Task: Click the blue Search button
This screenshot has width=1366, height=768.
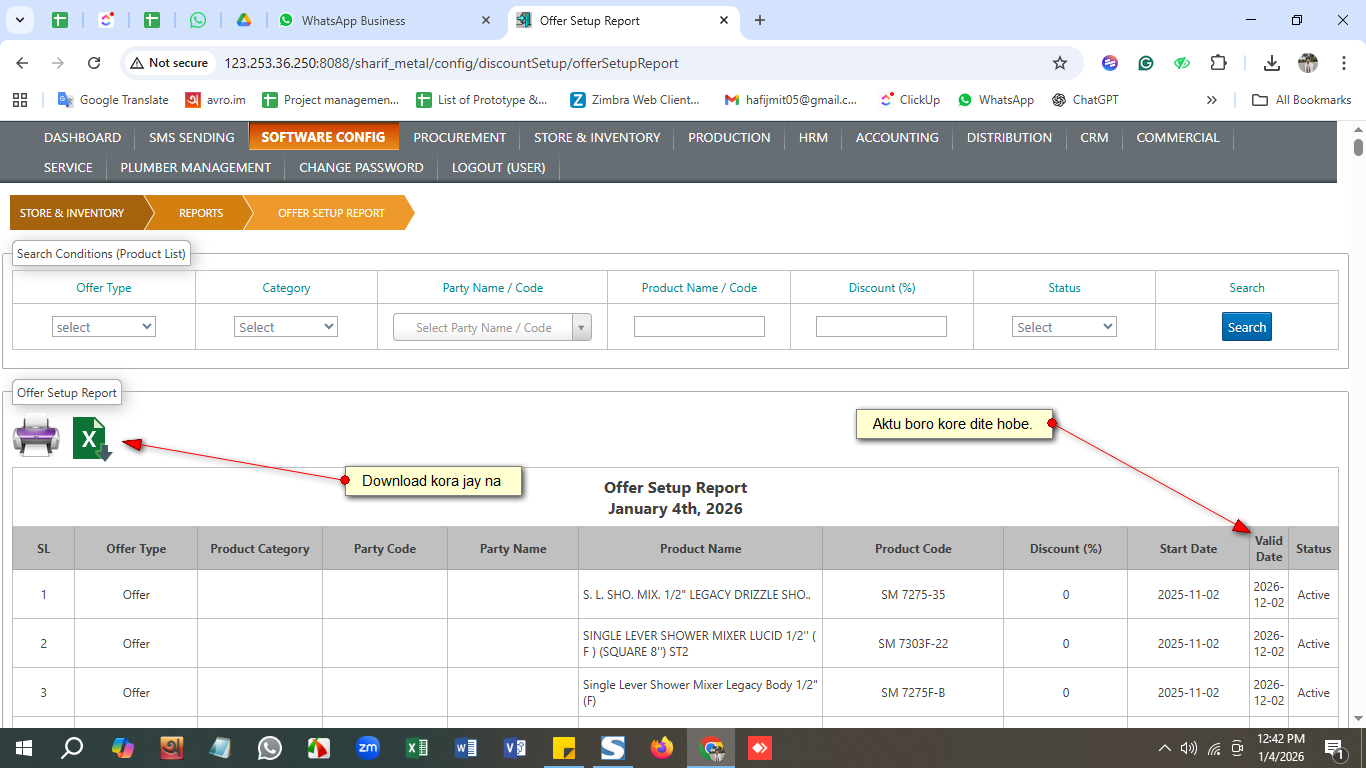Action: [1247, 327]
